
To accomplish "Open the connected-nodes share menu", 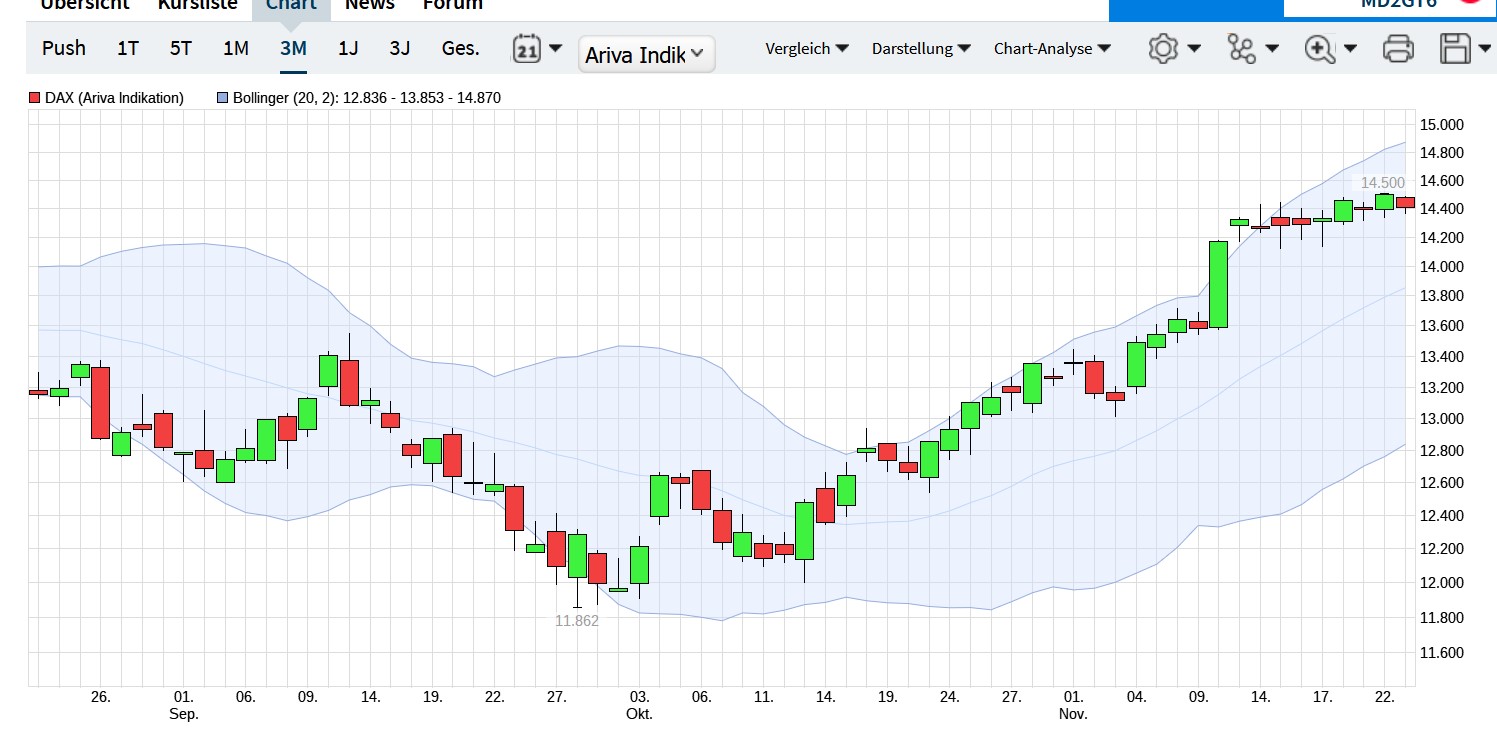I will coord(1253,48).
